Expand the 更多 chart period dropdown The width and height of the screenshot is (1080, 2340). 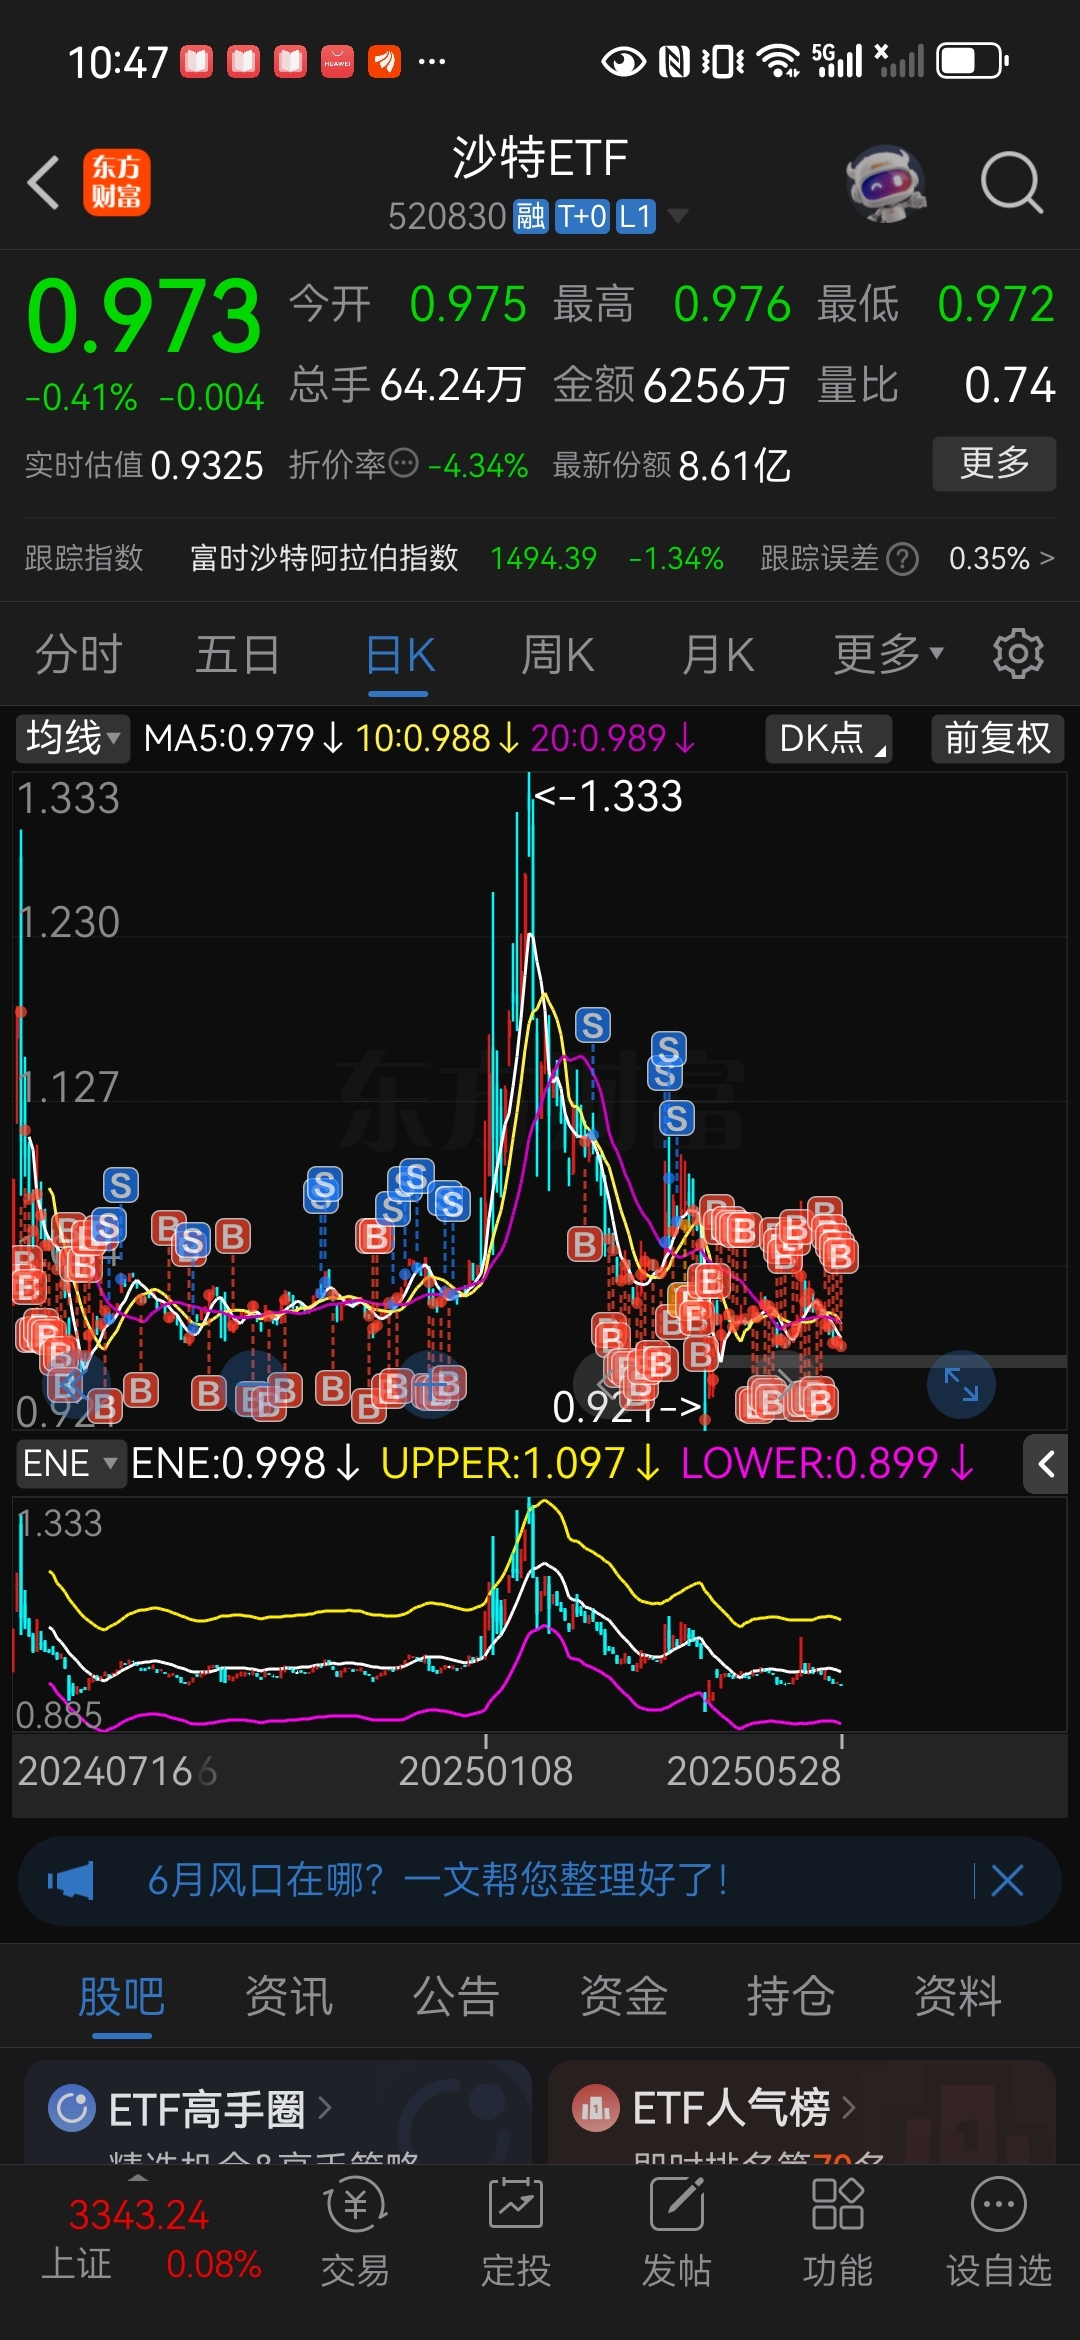889,655
